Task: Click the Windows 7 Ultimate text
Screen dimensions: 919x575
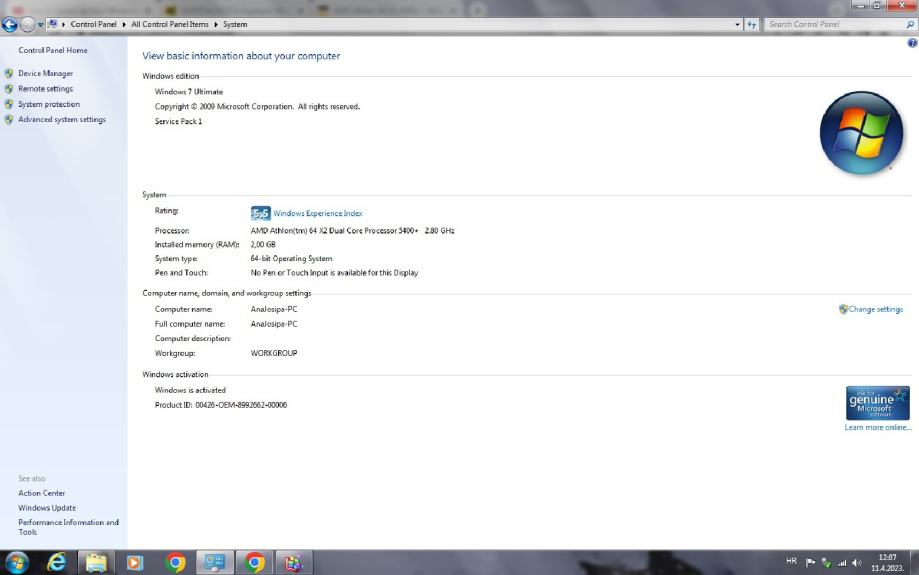Action: (189, 92)
